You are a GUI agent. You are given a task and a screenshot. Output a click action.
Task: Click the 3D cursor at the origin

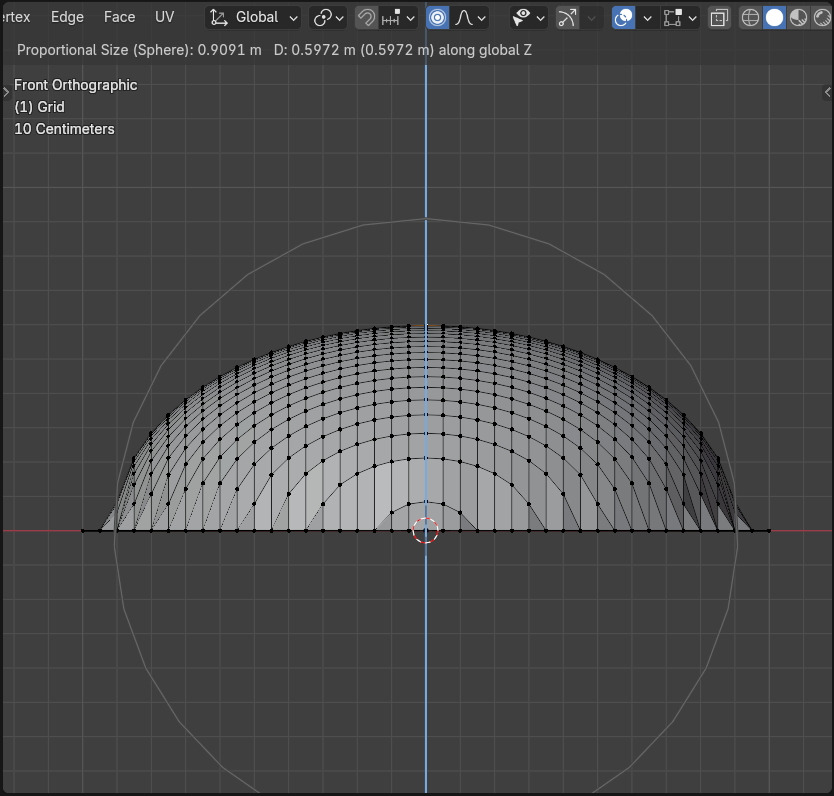[x=425, y=531]
